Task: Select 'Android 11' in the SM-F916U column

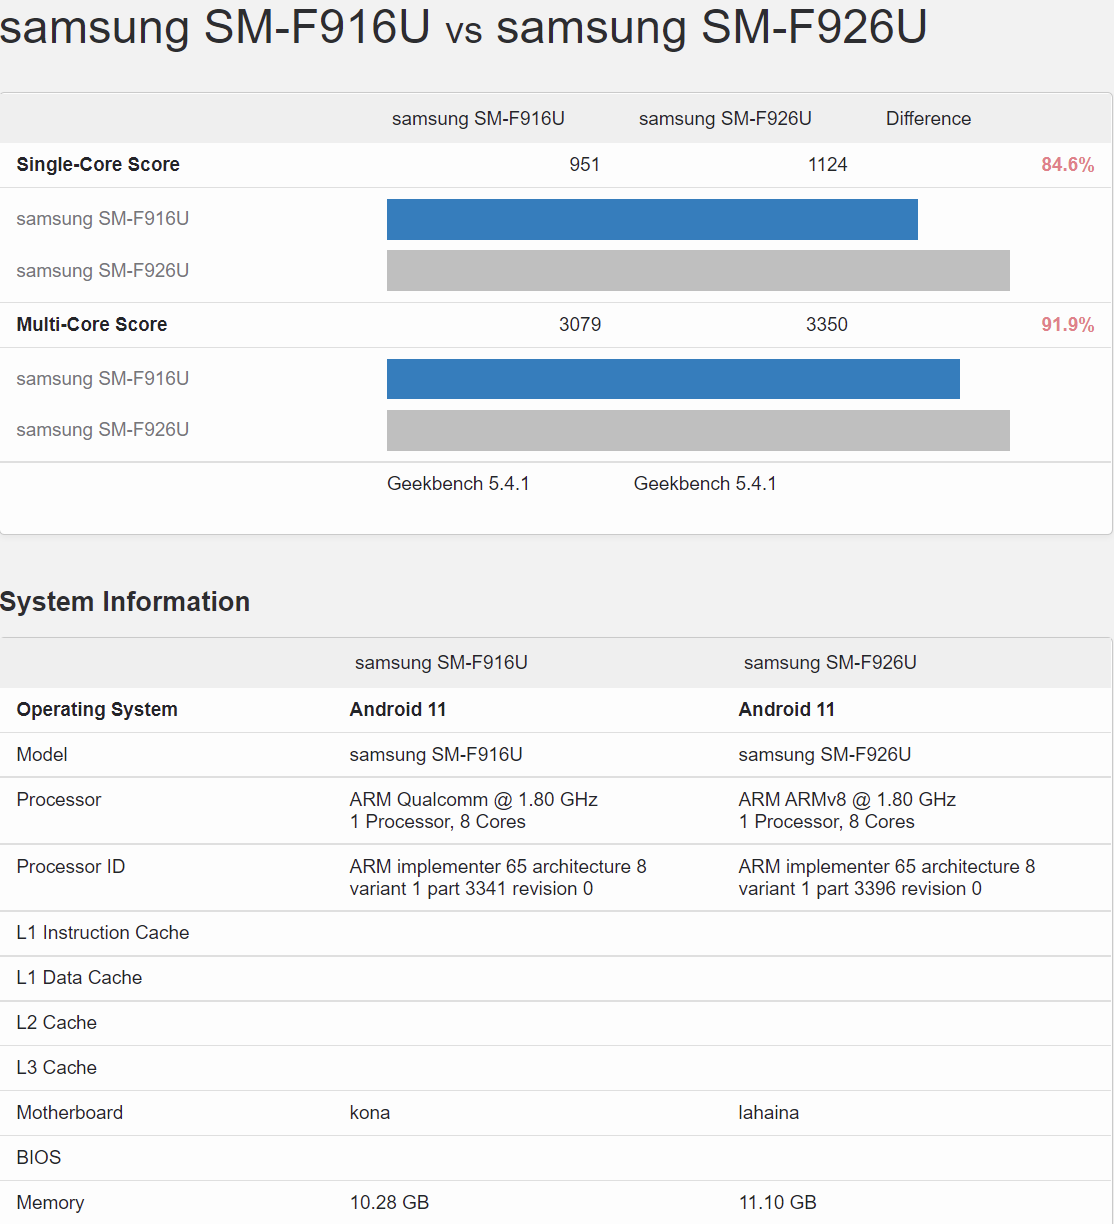Action: 398,710
